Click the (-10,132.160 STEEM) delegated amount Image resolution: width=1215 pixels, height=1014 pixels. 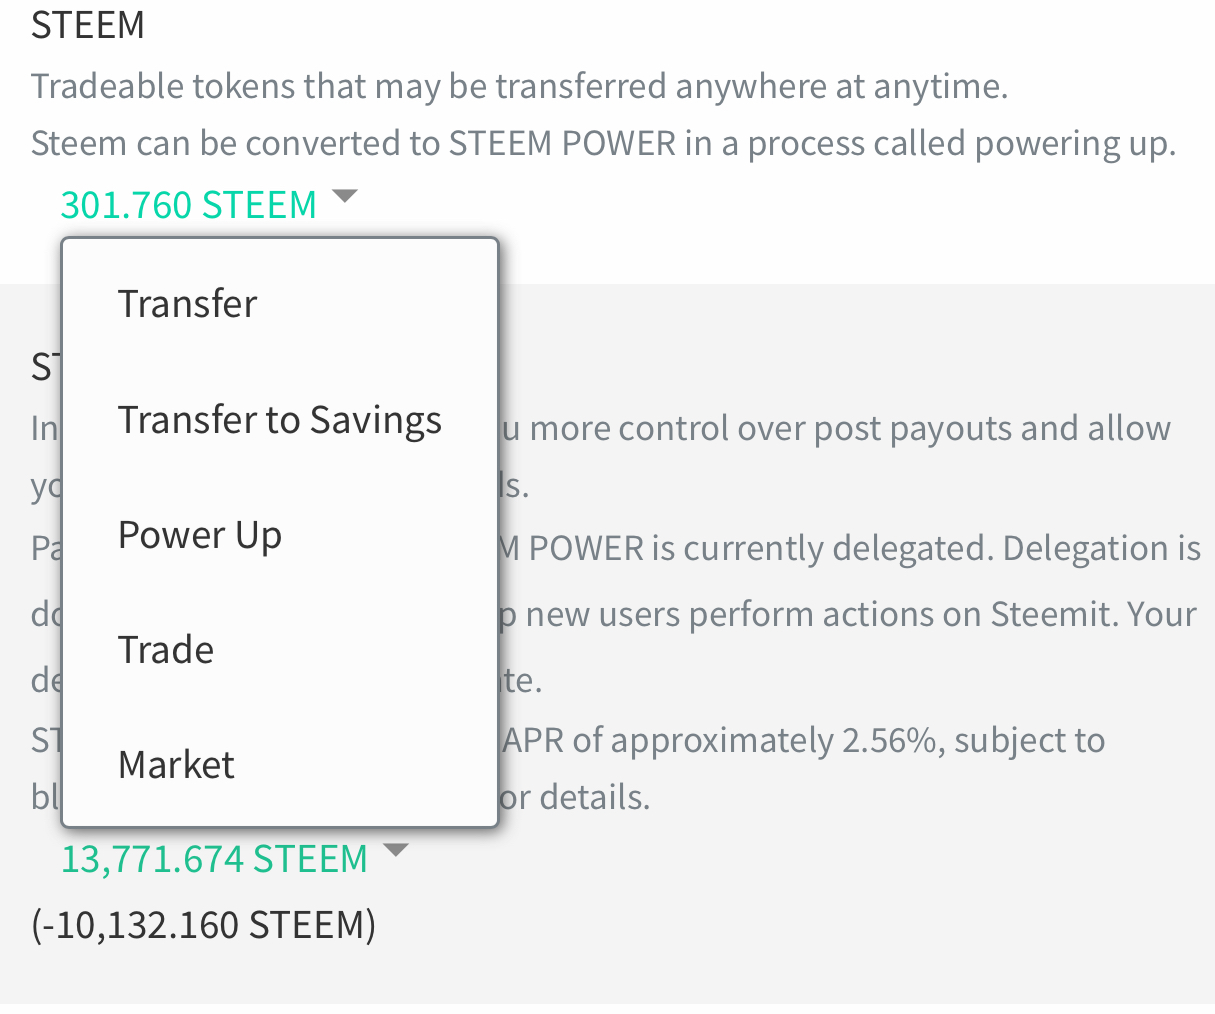point(204,925)
